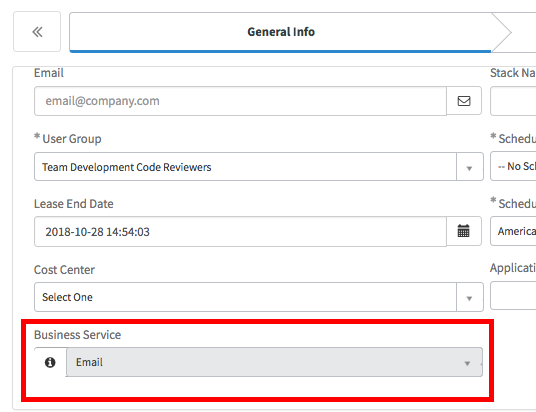The width and height of the screenshot is (536, 412).
Task: Click into the Email input field
Action: tap(240, 101)
